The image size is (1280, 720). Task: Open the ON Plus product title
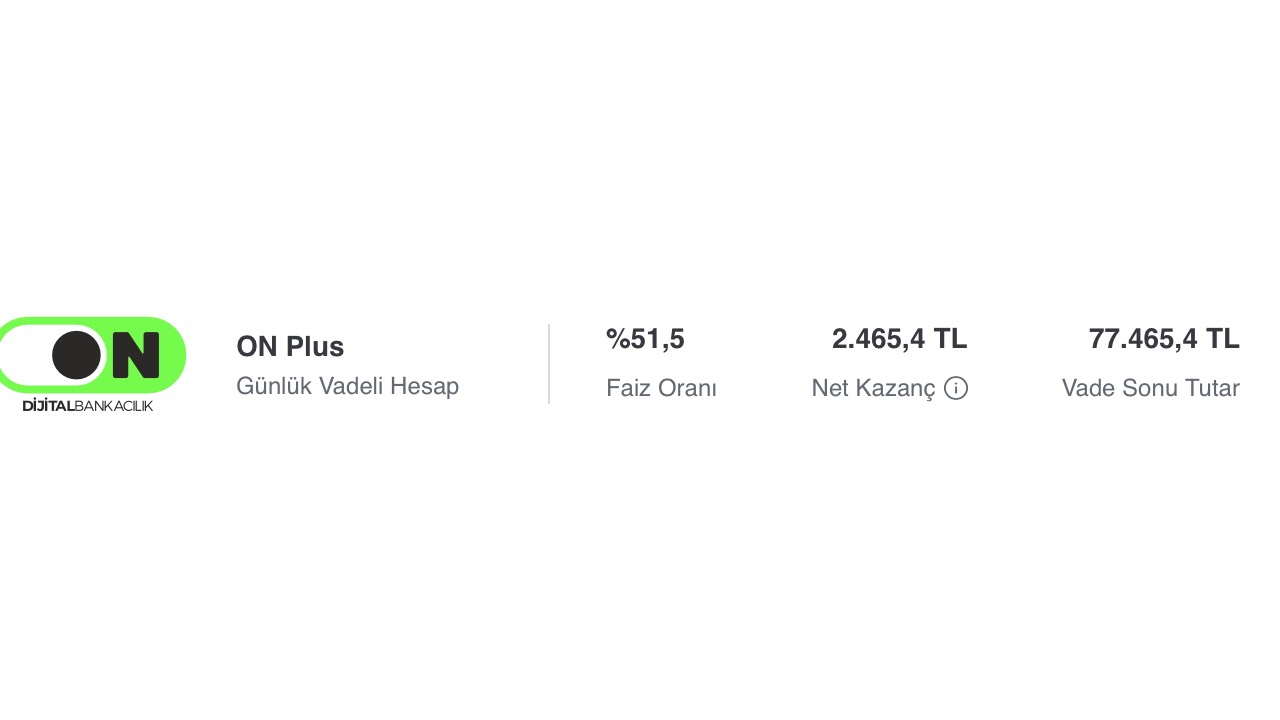click(290, 346)
